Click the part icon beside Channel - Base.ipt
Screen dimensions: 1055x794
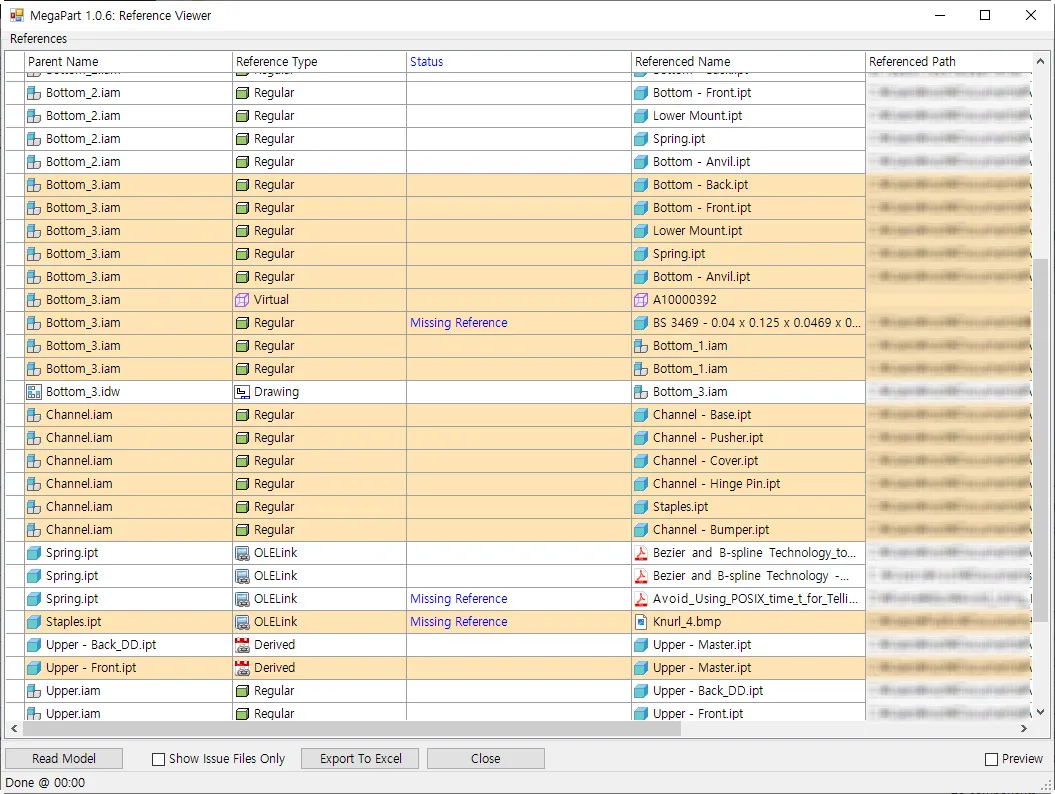(x=641, y=414)
